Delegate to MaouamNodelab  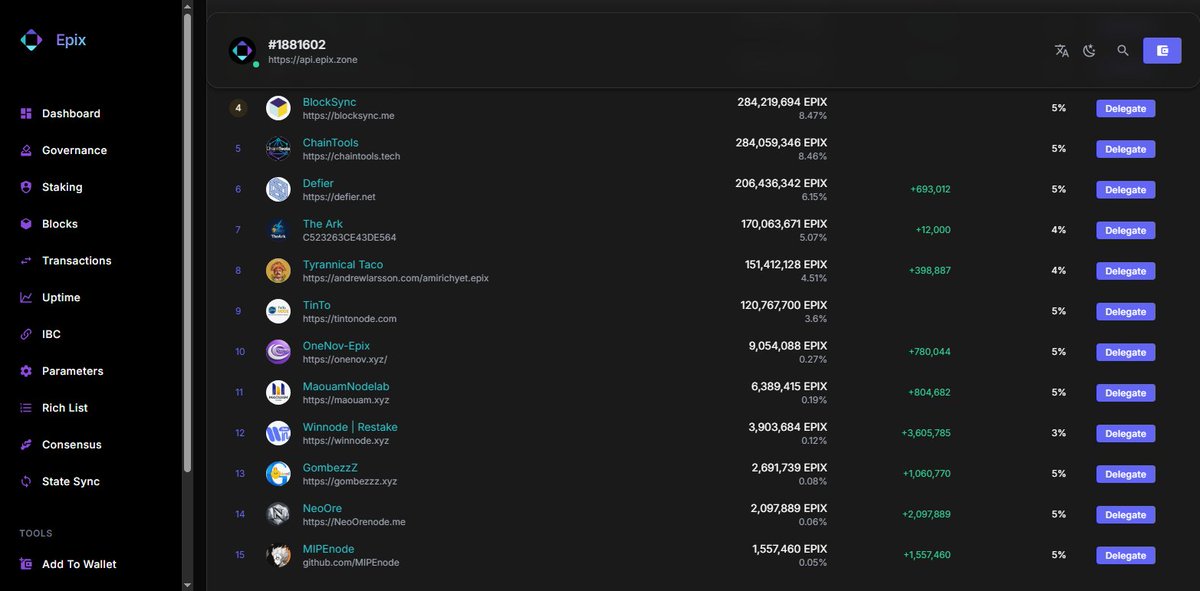pos(1125,393)
